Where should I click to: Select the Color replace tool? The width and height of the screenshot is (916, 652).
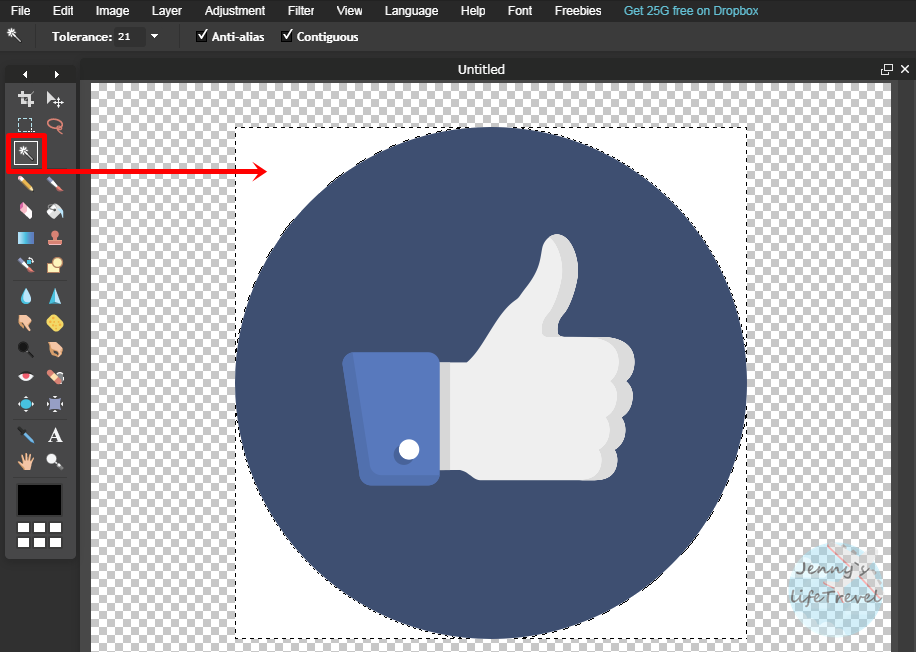point(25,265)
